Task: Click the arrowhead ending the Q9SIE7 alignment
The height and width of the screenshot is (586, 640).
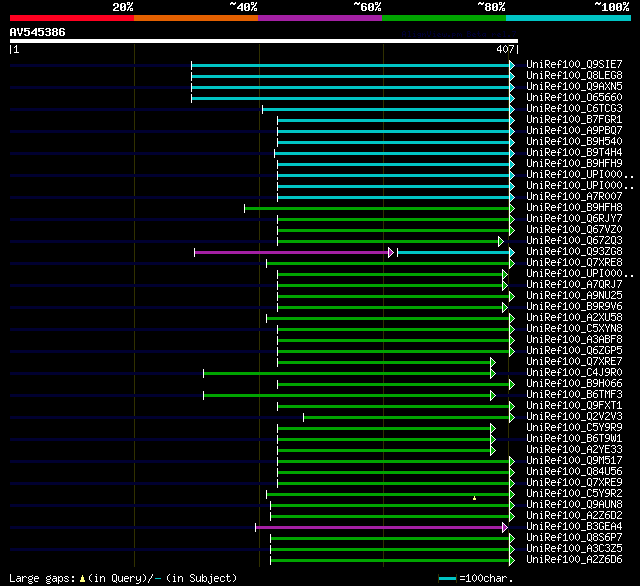Action: tap(512, 65)
